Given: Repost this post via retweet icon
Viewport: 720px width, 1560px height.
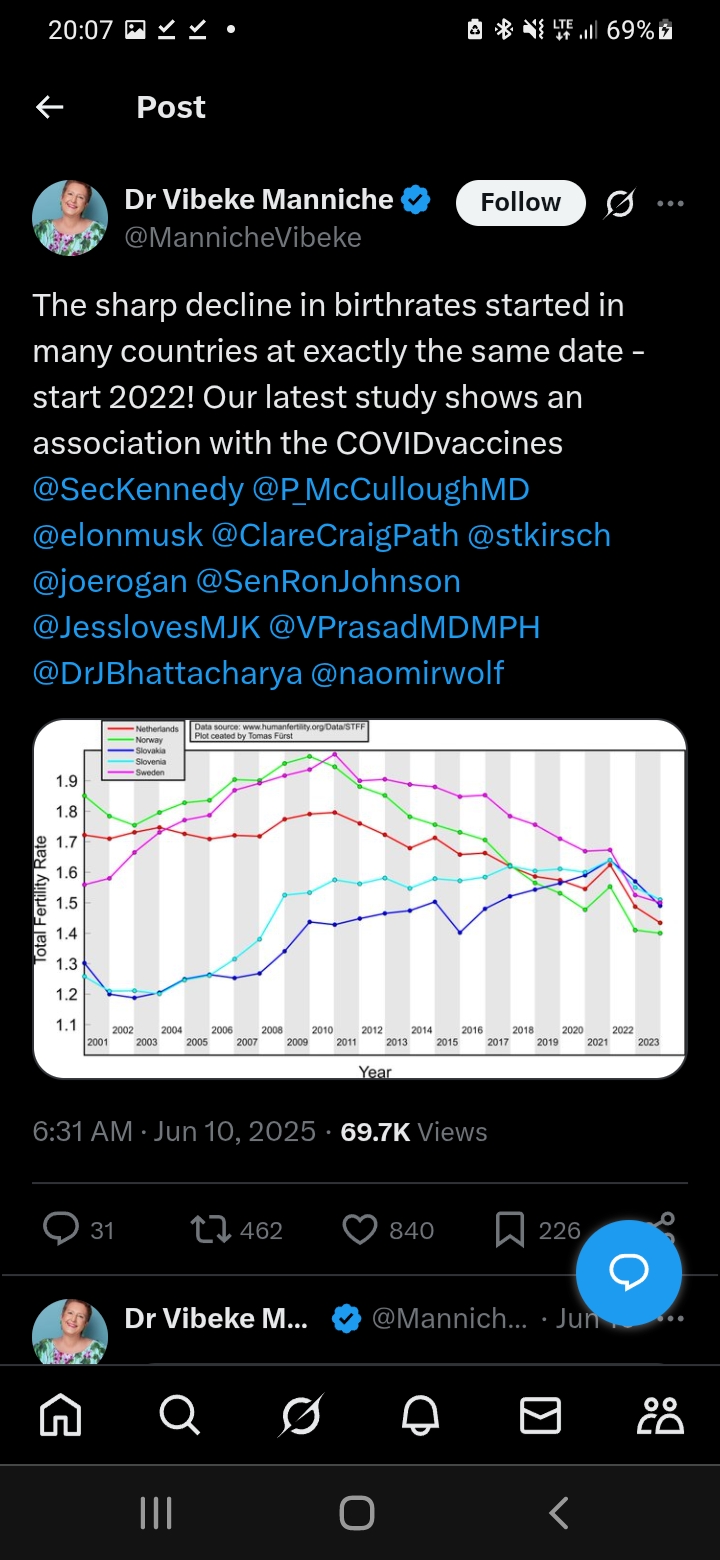Looking at the screenshot, I should 211,1229.
